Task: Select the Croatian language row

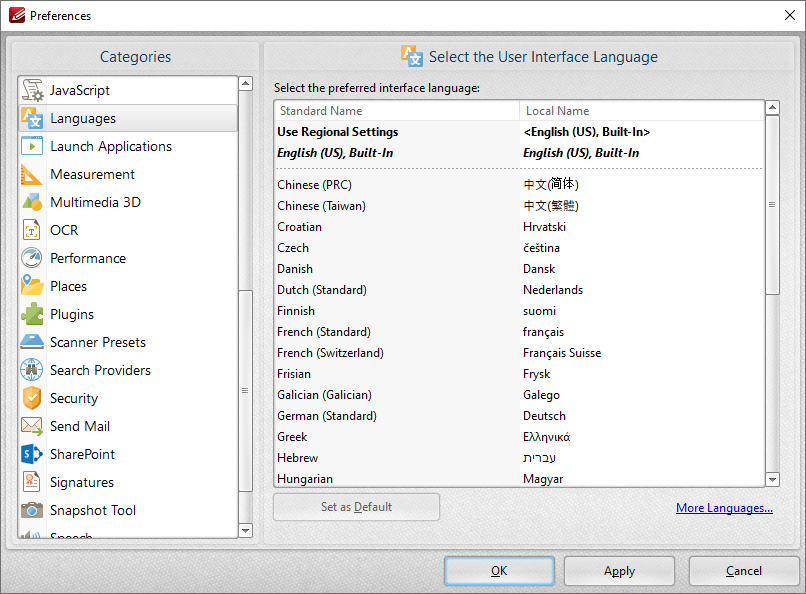Action: (519, 227)
